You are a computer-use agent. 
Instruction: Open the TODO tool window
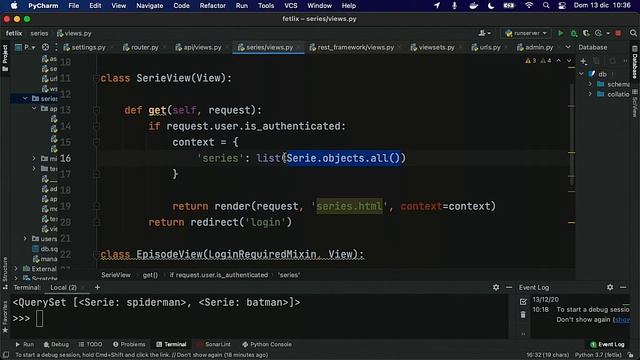point(90,344)
